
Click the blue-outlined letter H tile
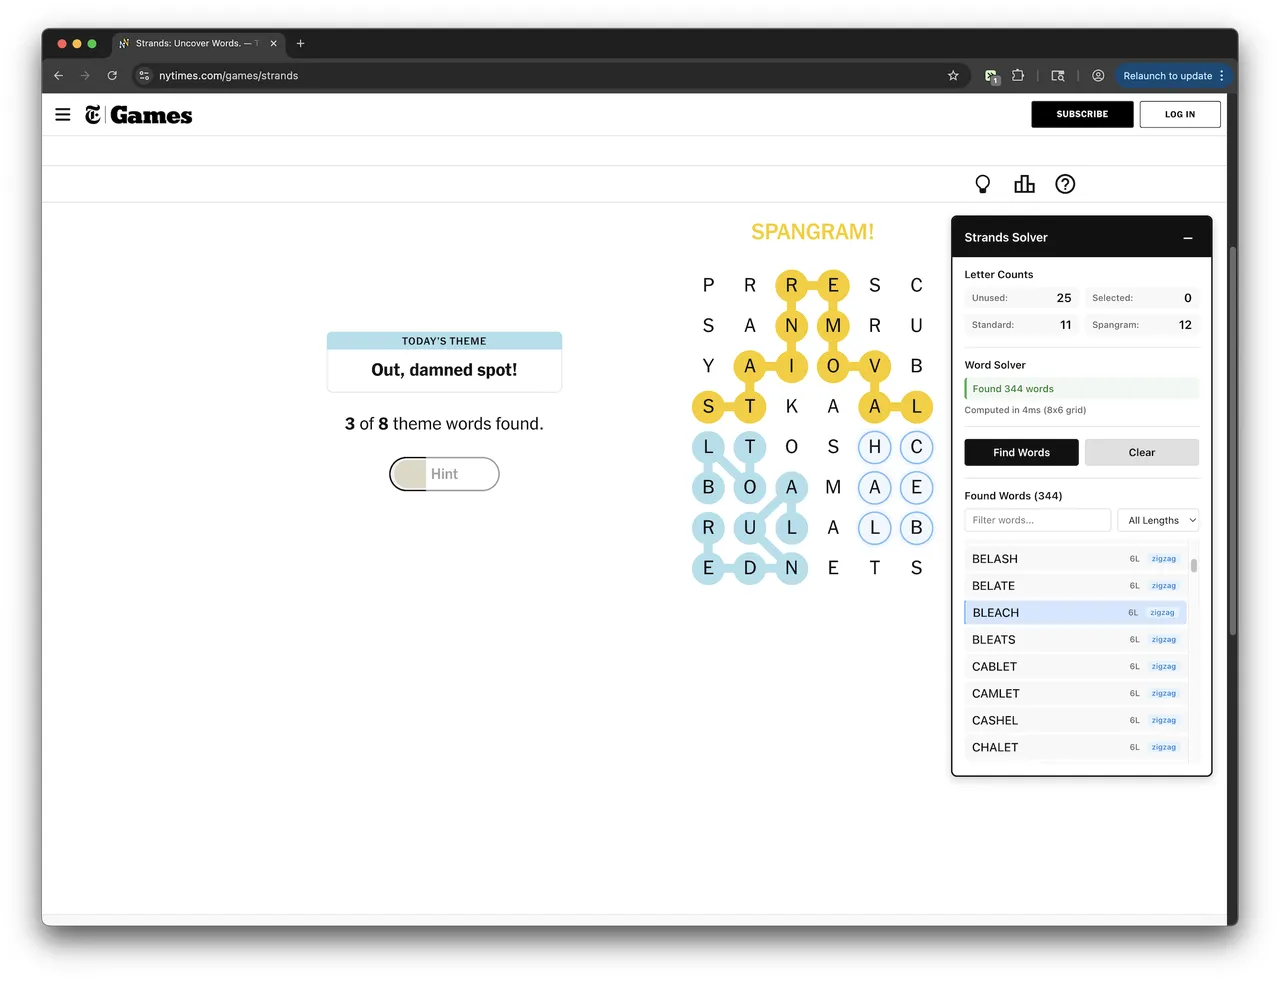(x=874, y=447)
